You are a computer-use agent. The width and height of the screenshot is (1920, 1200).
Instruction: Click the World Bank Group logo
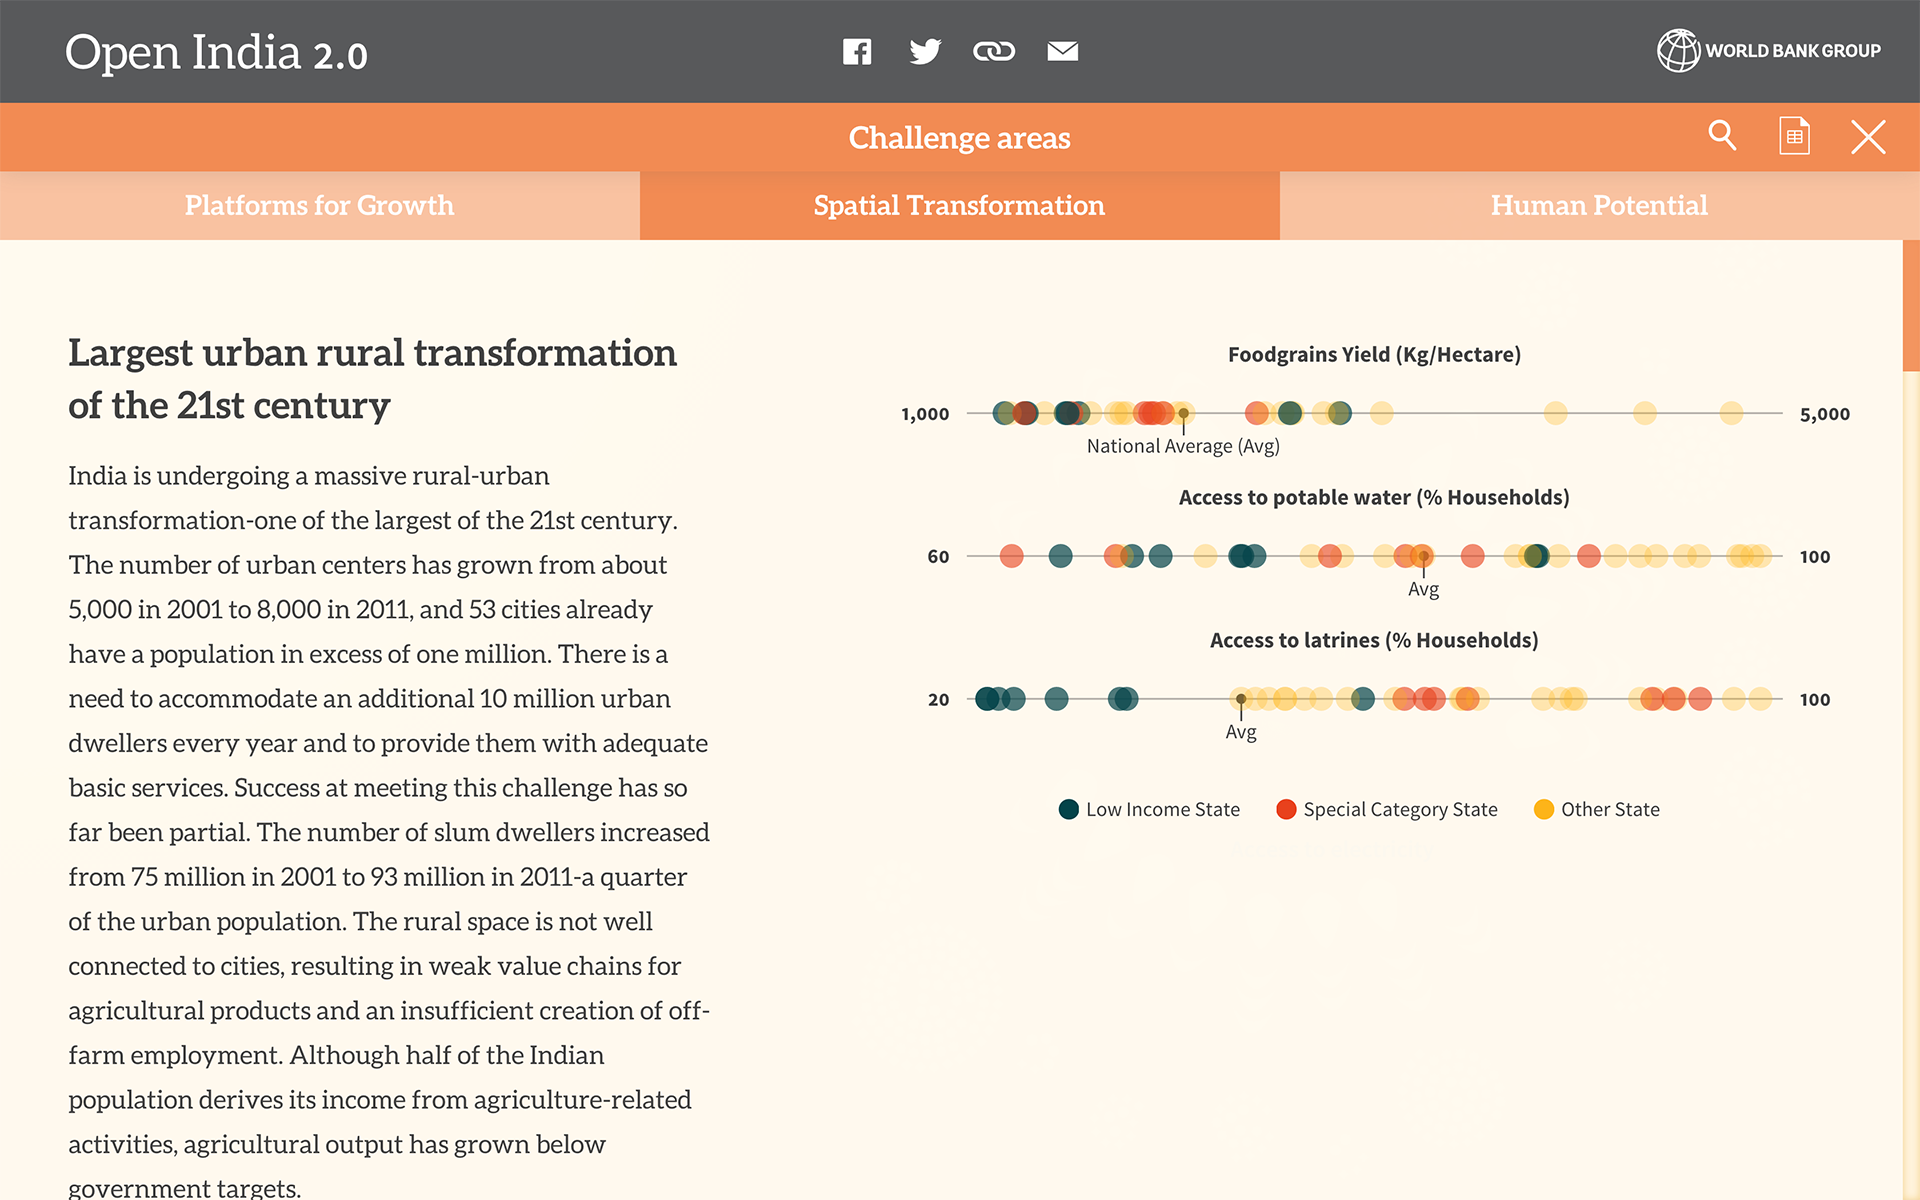click(1768, 50)
